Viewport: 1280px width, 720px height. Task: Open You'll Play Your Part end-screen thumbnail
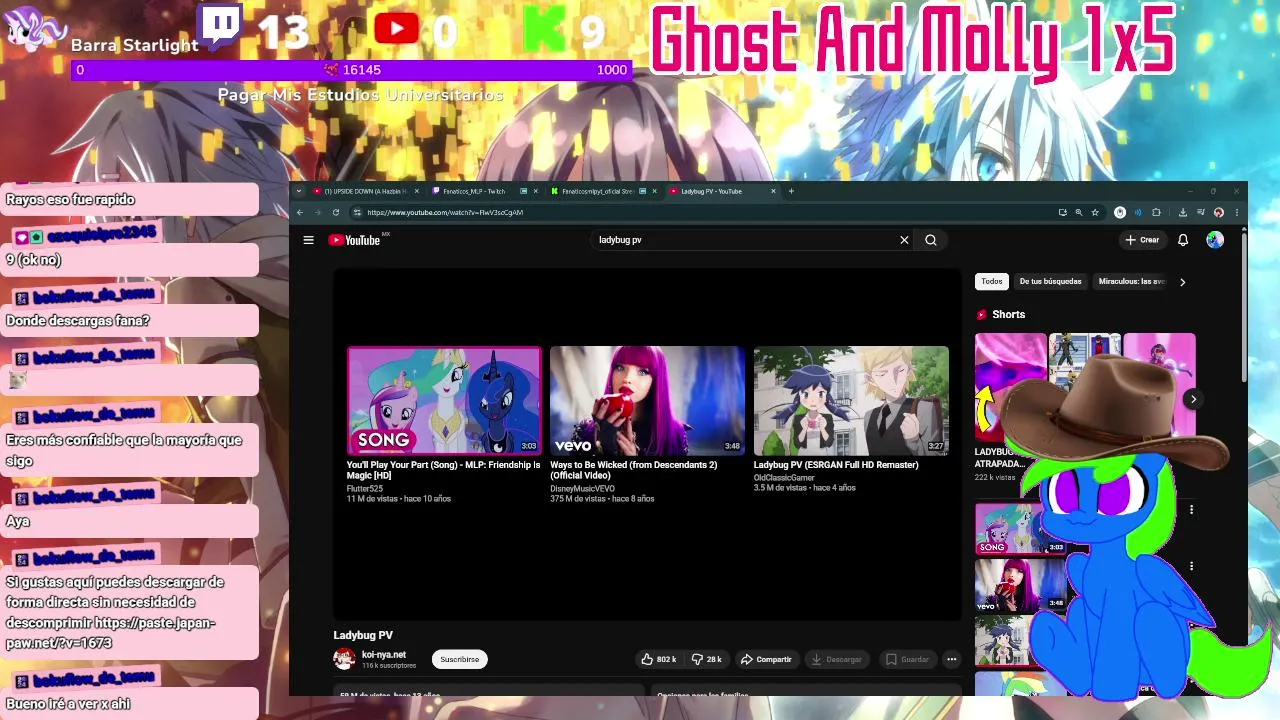[x=444, y=401]
